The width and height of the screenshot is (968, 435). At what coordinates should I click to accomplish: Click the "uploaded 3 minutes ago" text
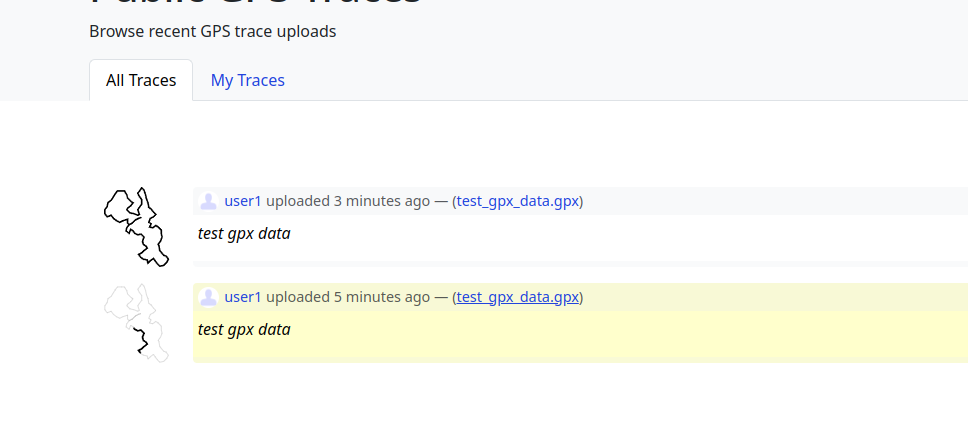pos(348,201)
